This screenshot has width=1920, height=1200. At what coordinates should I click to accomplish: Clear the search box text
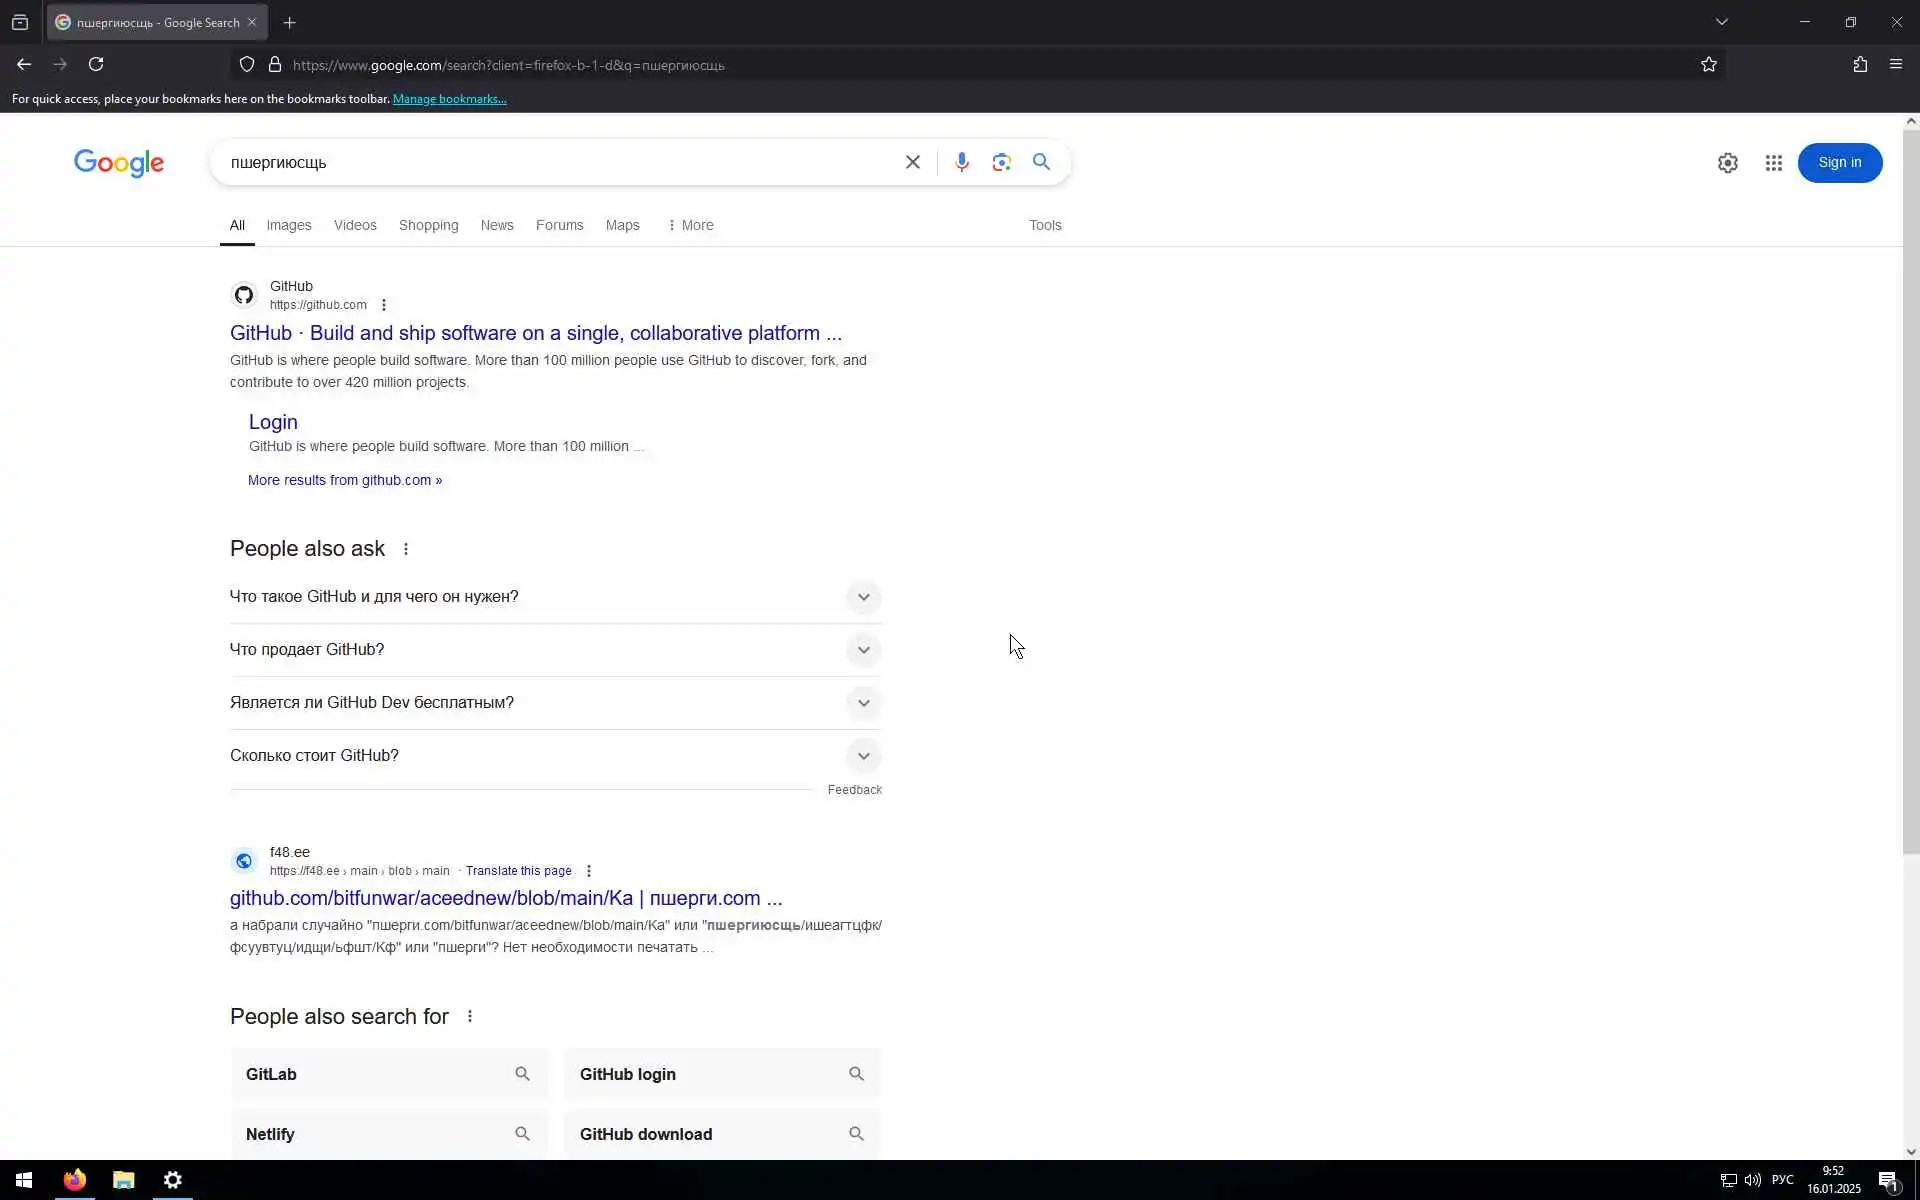912,162
